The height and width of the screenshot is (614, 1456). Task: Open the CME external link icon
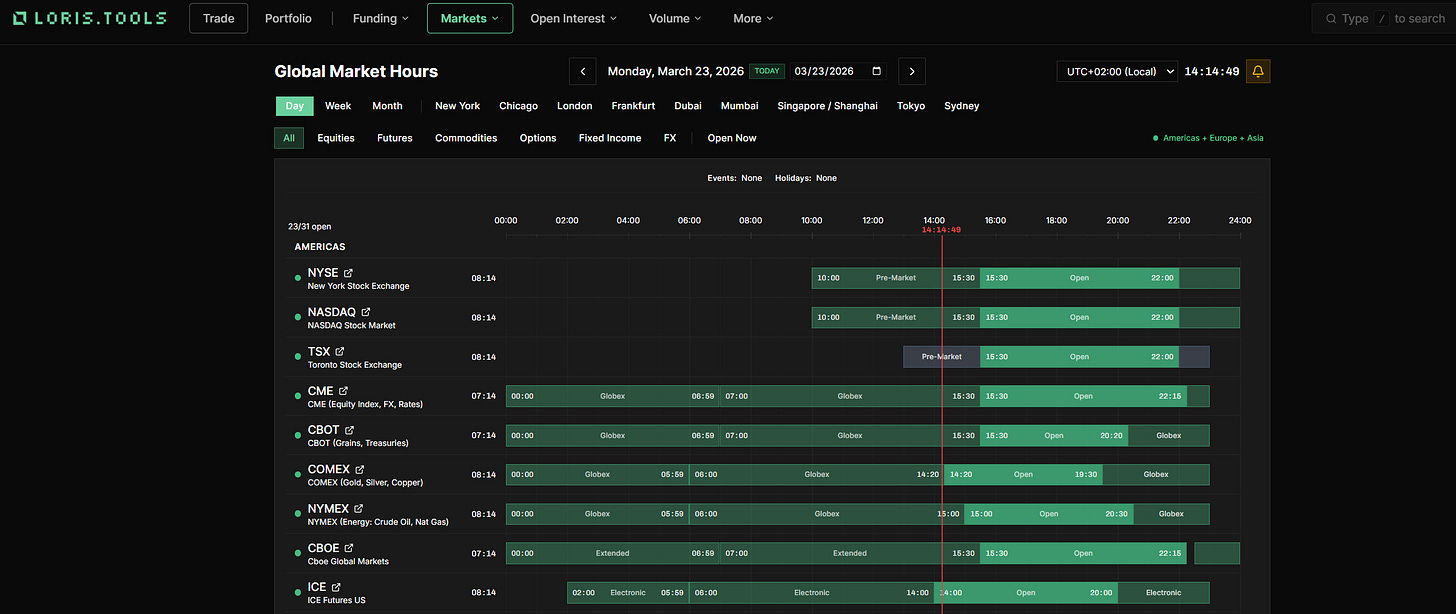click(x=343, y=391)
